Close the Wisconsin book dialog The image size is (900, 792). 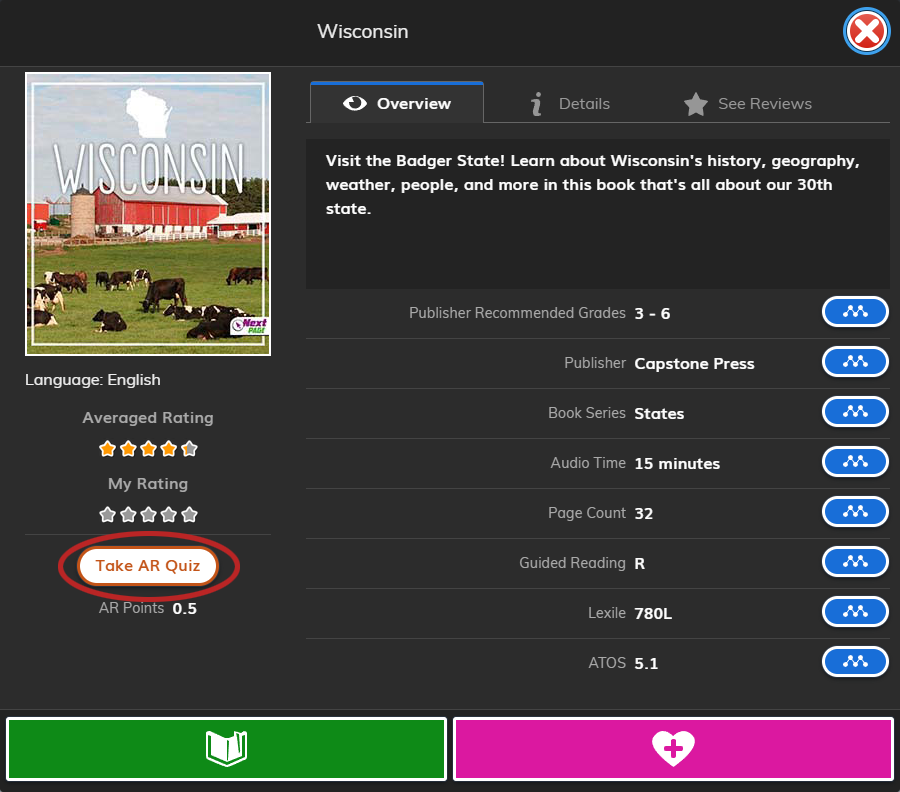point(866,33)
